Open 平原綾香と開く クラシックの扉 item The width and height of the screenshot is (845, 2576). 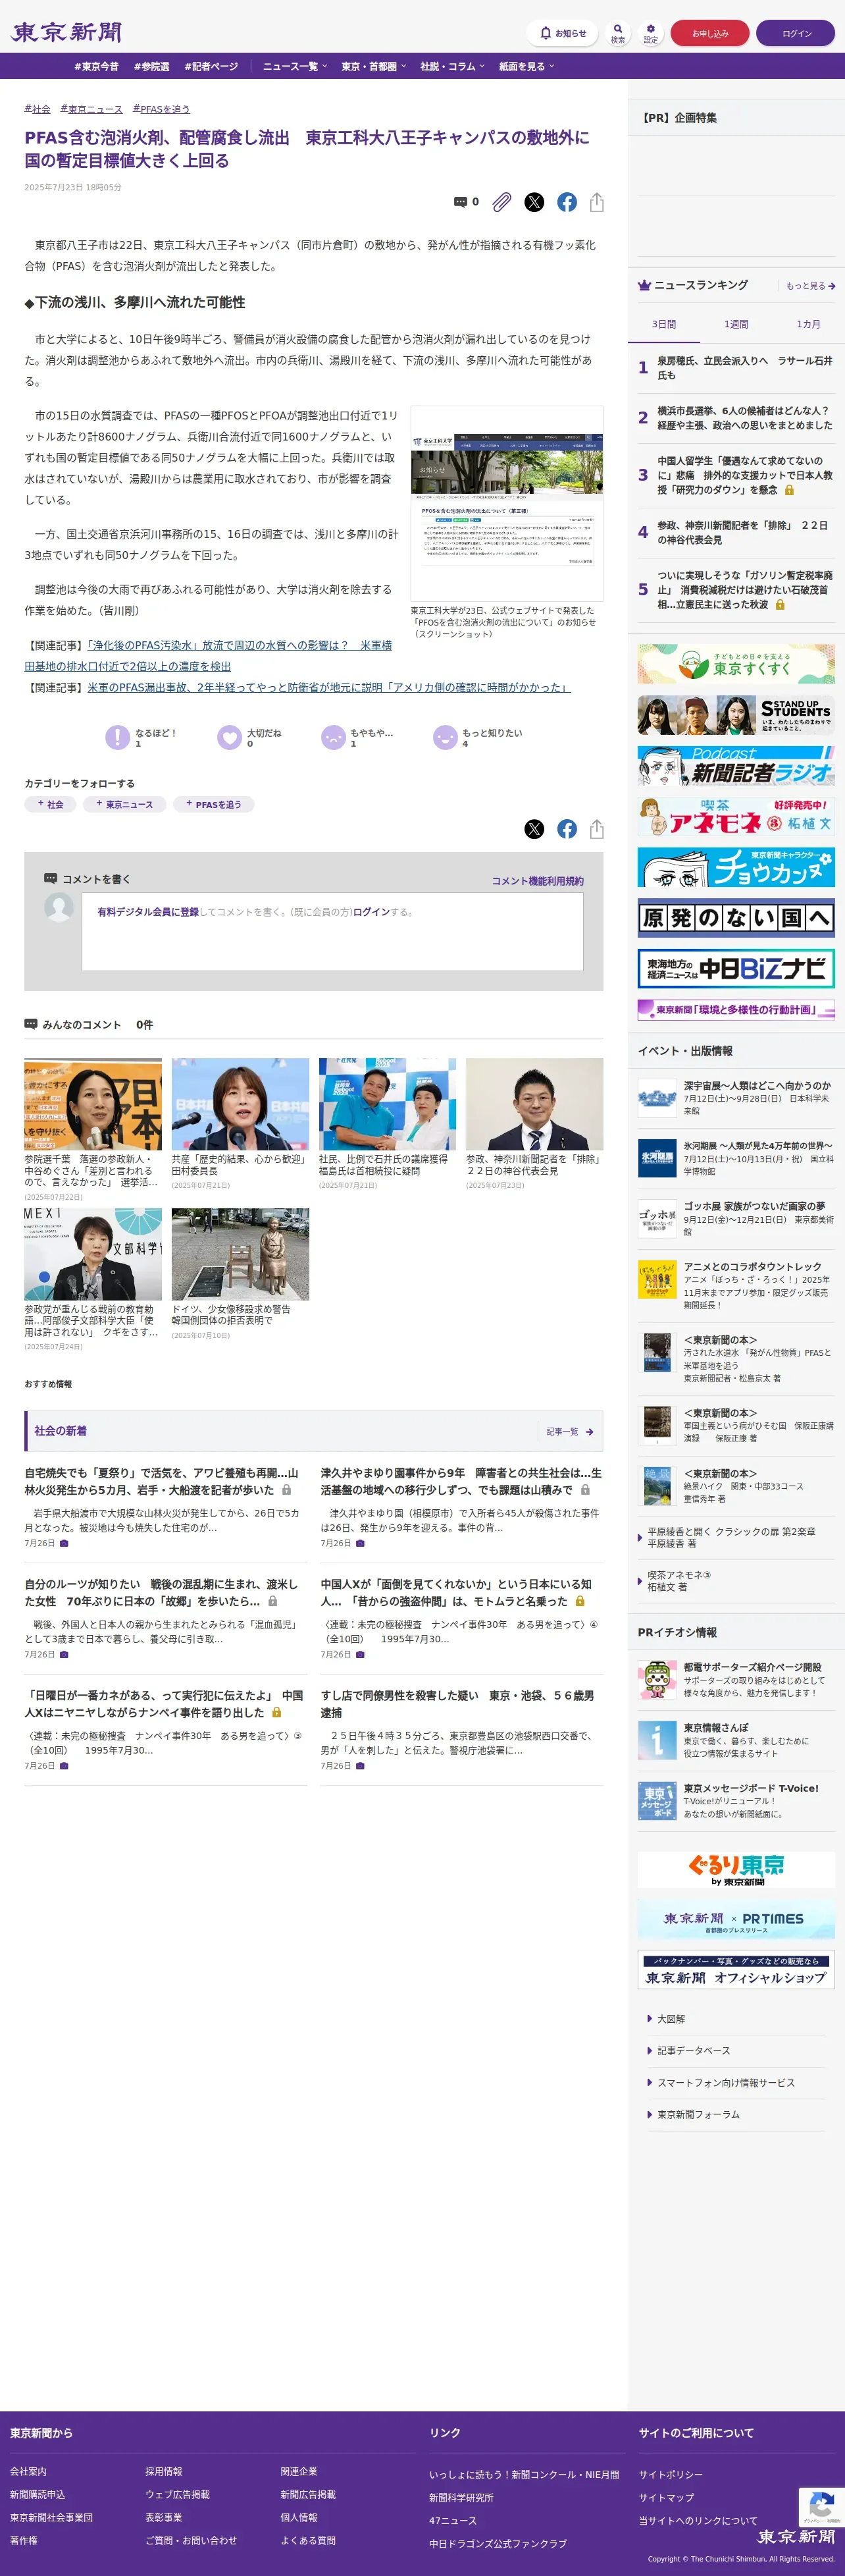tap(731, 1538)
